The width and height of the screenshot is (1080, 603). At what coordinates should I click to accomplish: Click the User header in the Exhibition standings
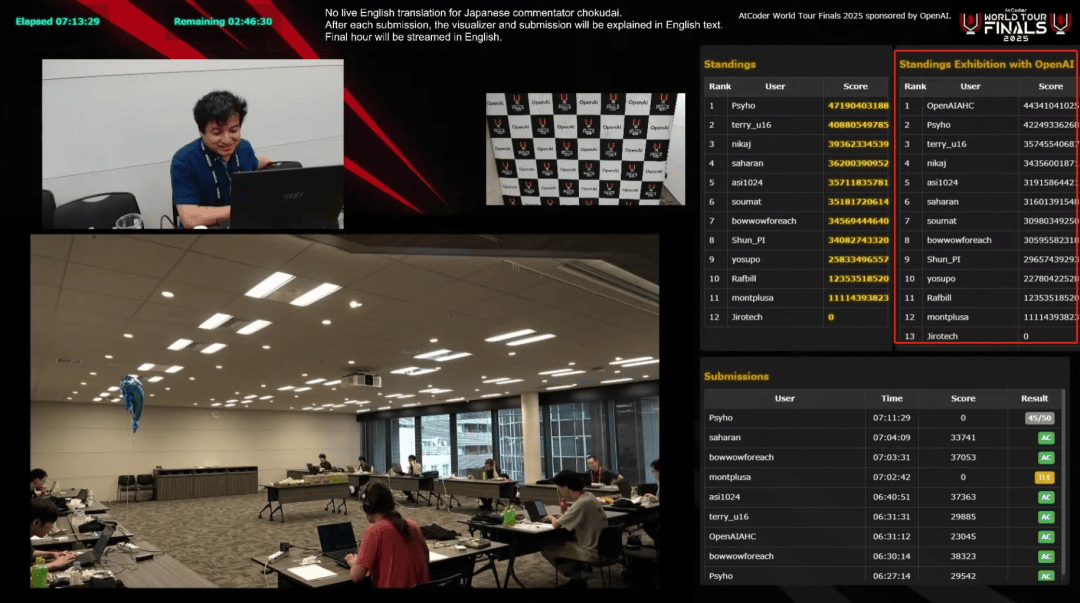point(970,86)
